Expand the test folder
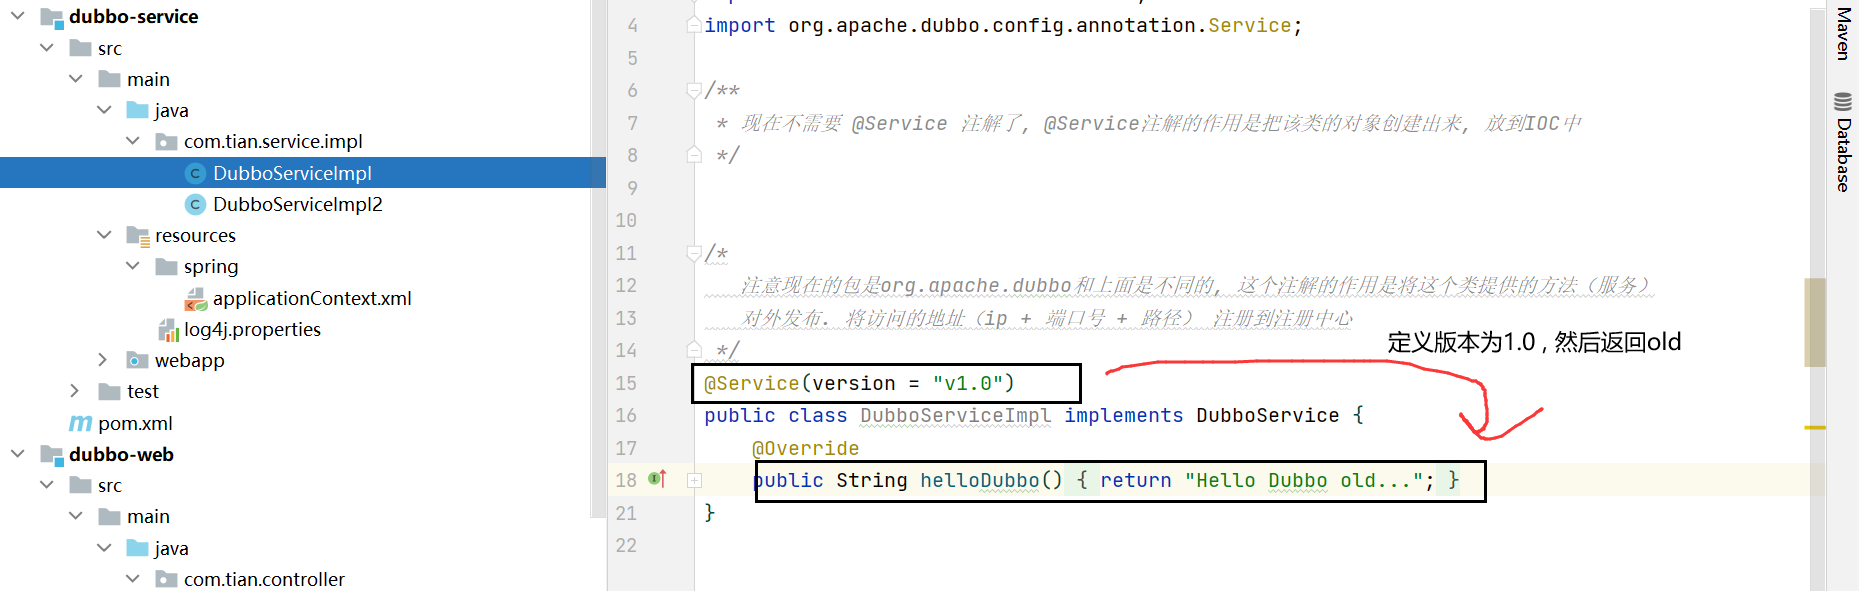 click(74, 390)
